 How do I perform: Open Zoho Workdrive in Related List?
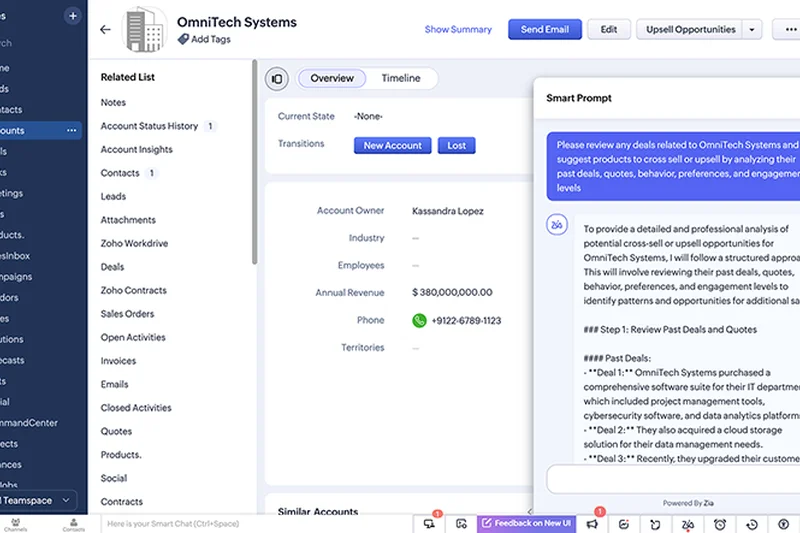(134, 243)
